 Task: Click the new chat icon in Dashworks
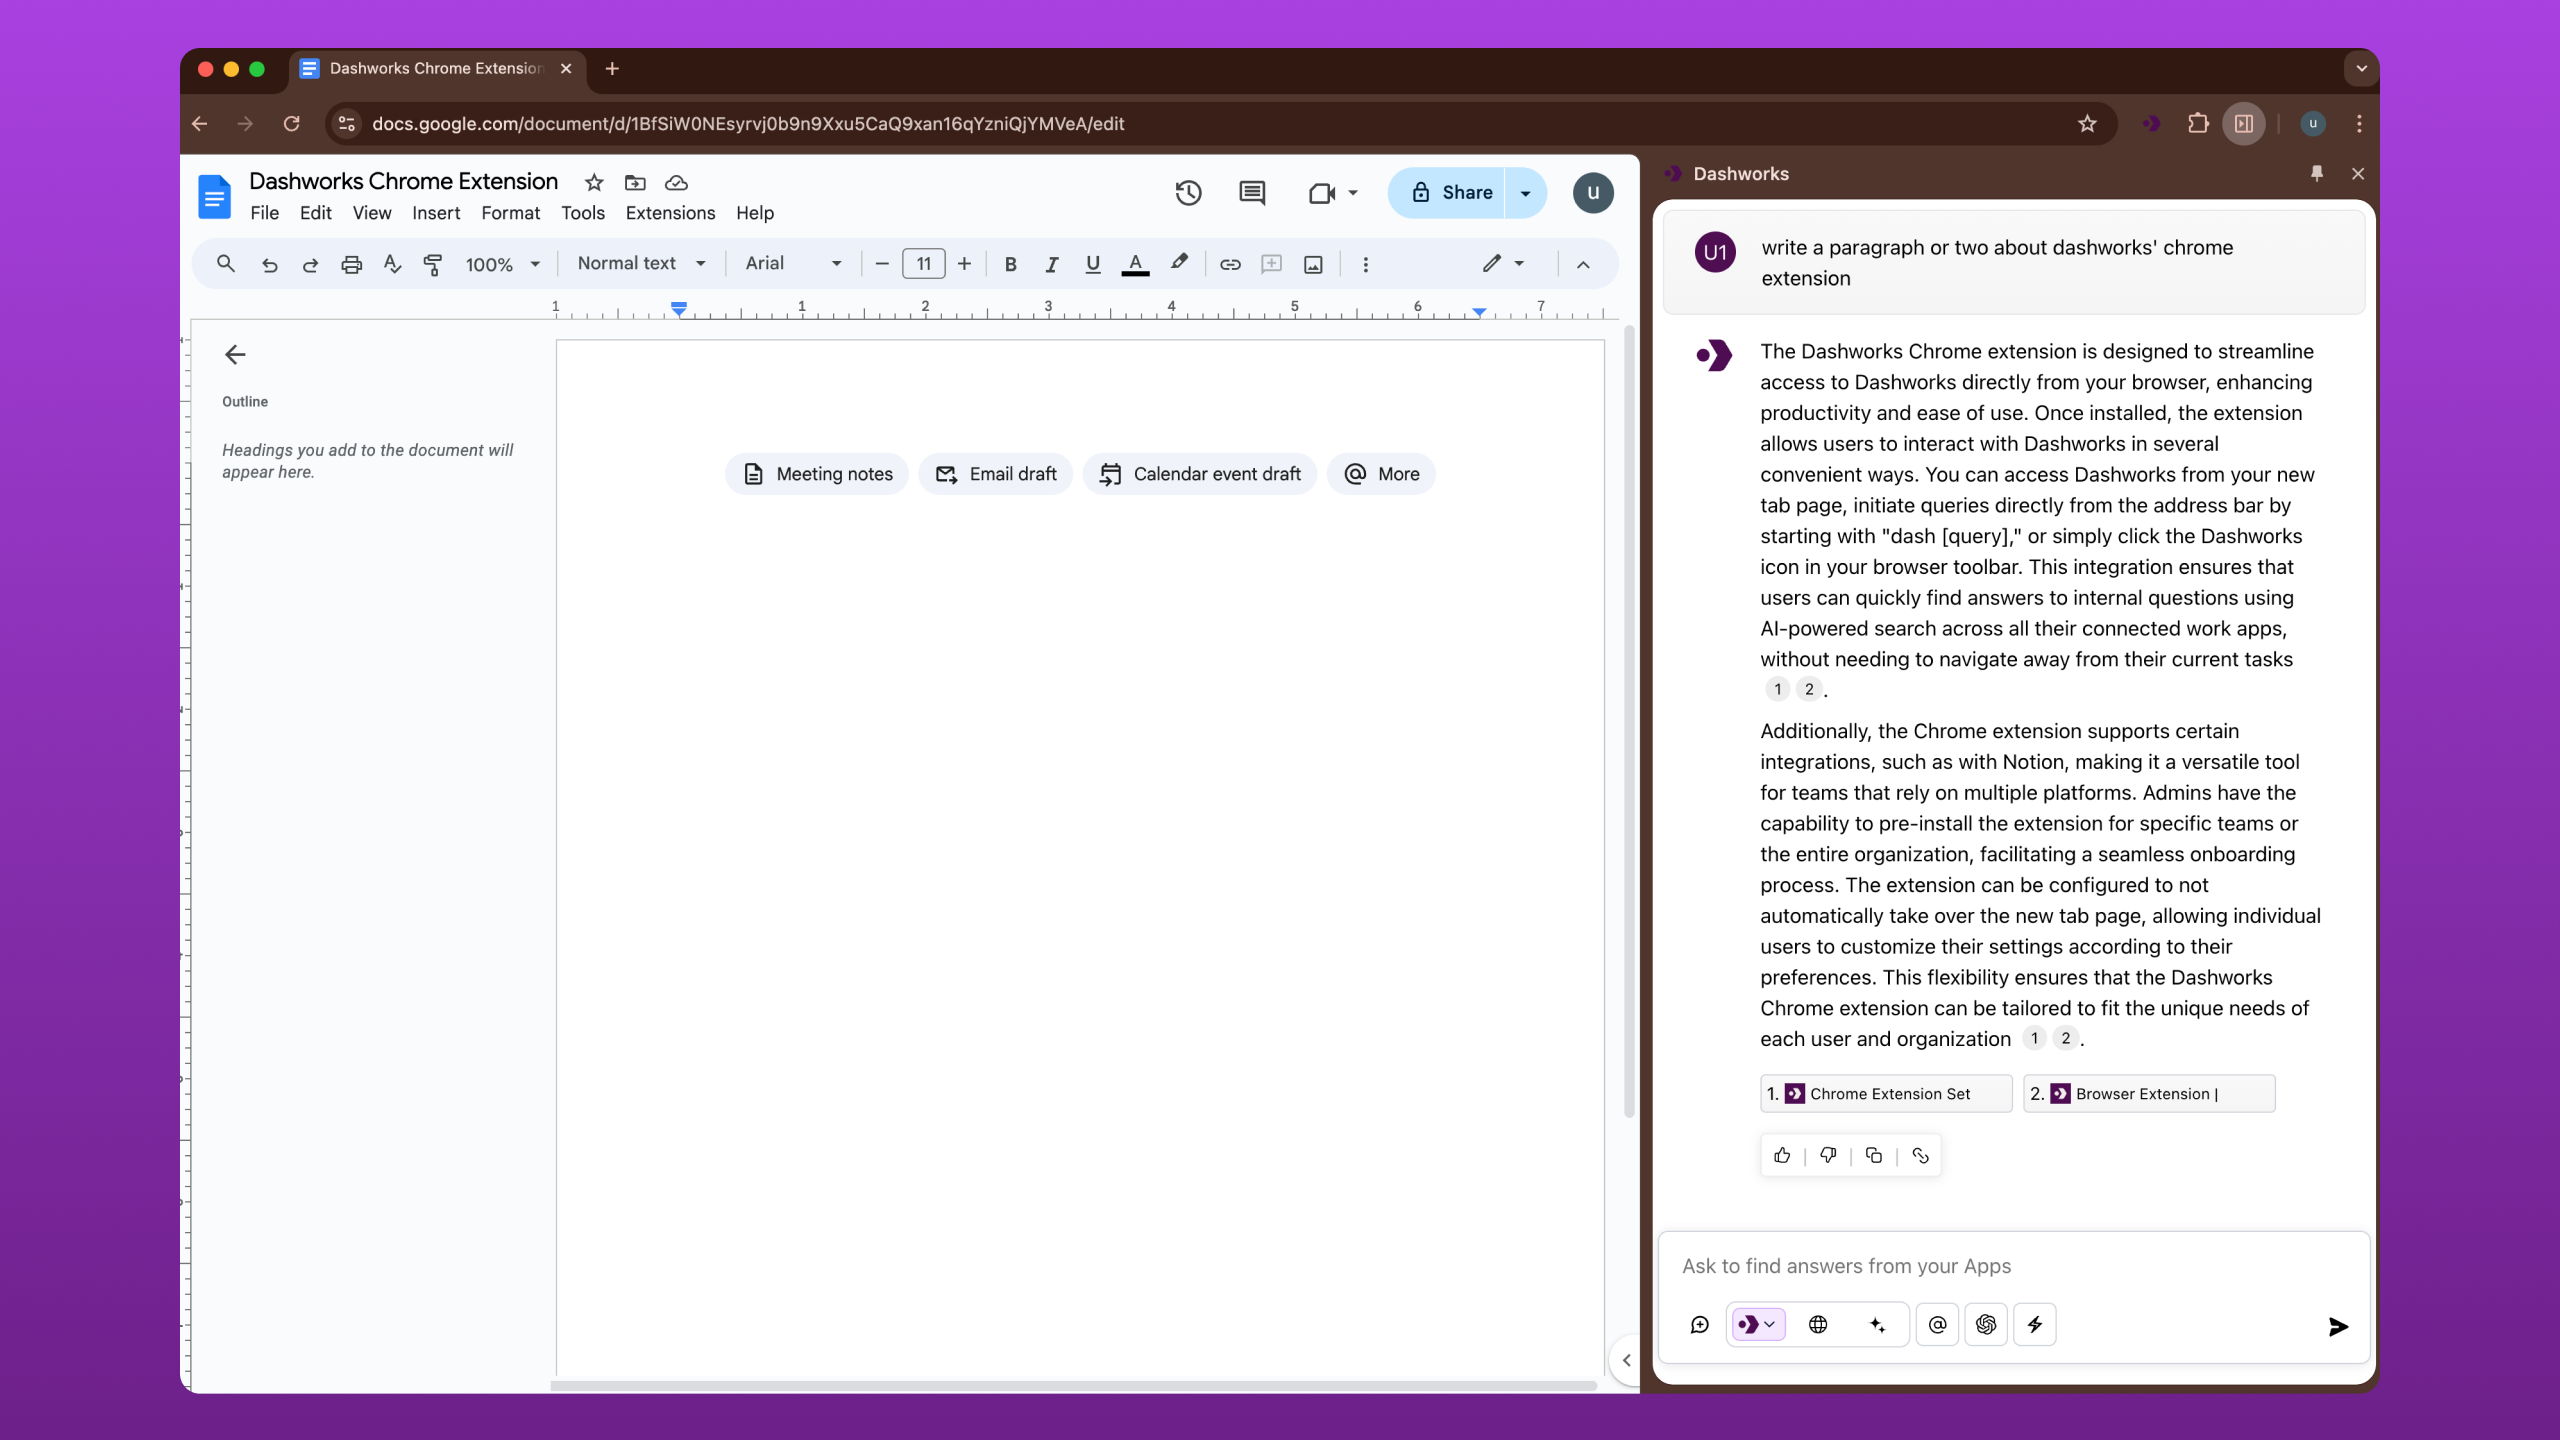point(1699,1325)
